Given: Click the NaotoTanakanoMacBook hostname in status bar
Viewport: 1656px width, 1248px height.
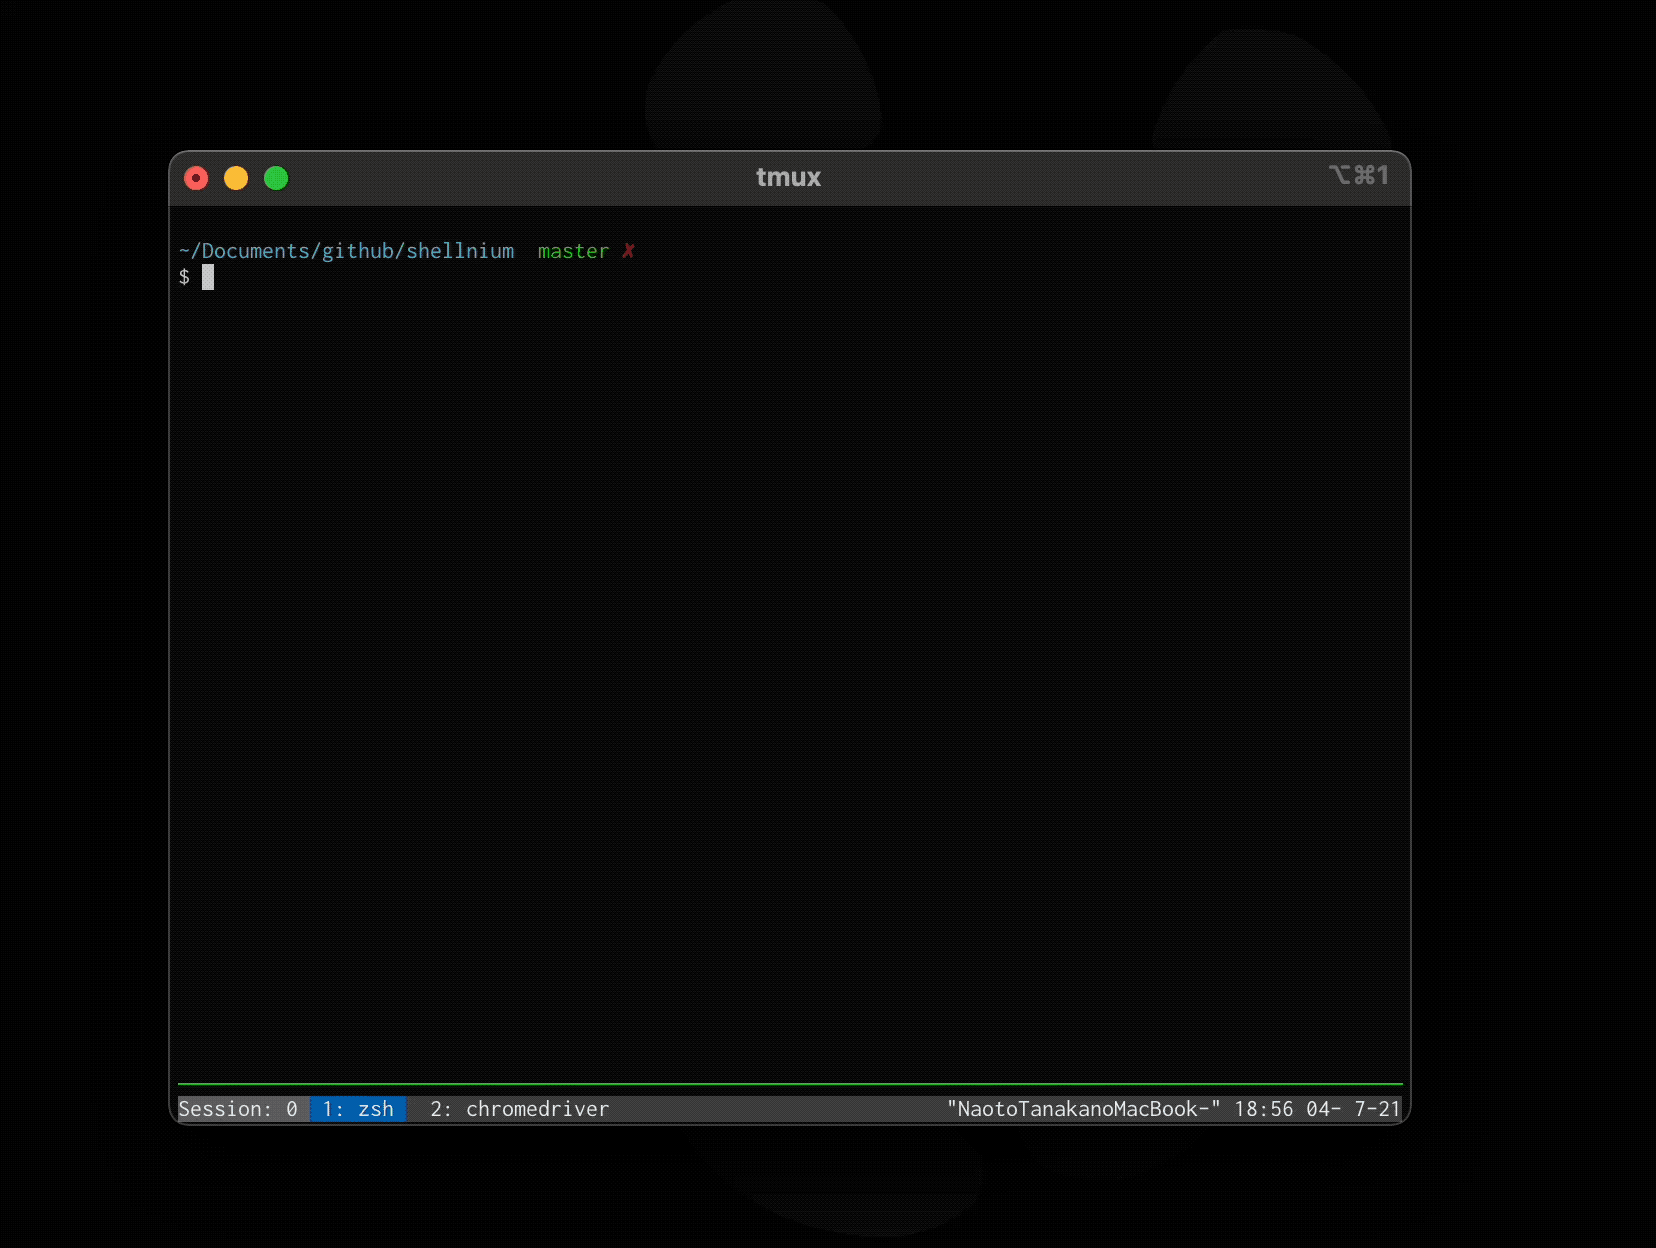Looking at the screenshot, I should click(1082, 1109).
